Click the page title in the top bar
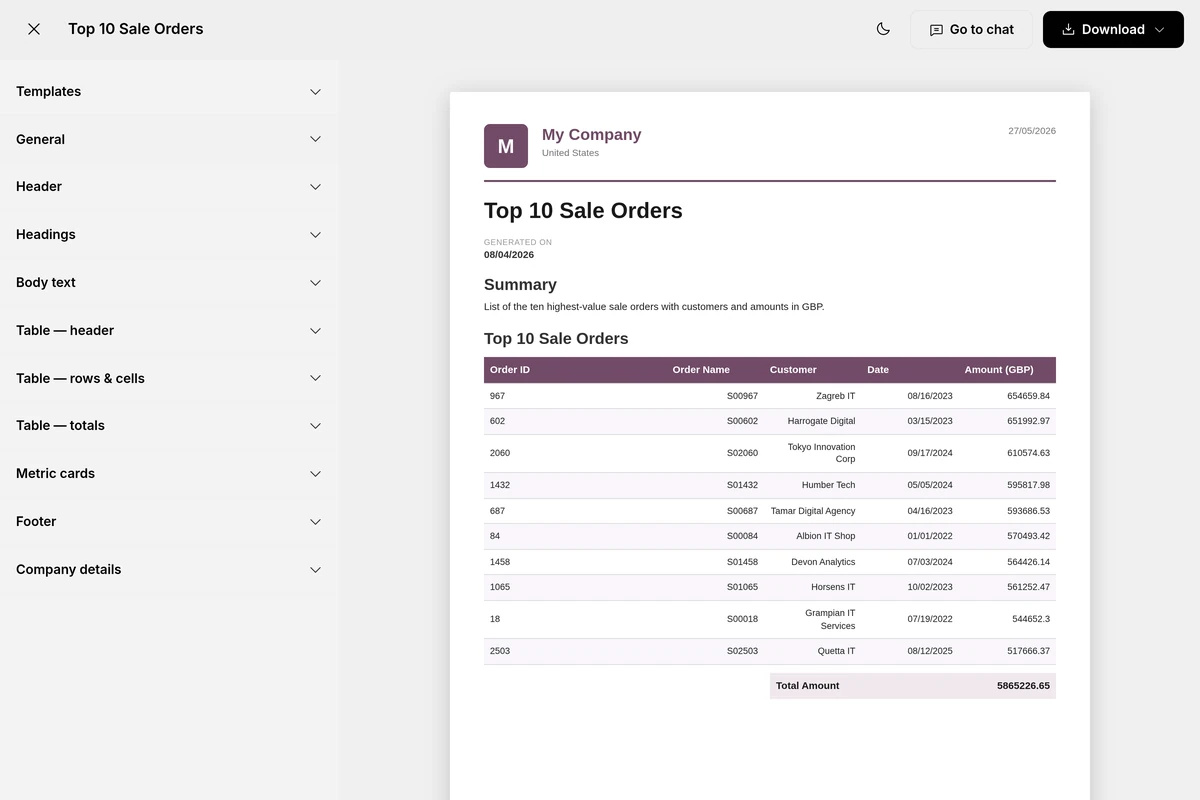 click(136, 29)
